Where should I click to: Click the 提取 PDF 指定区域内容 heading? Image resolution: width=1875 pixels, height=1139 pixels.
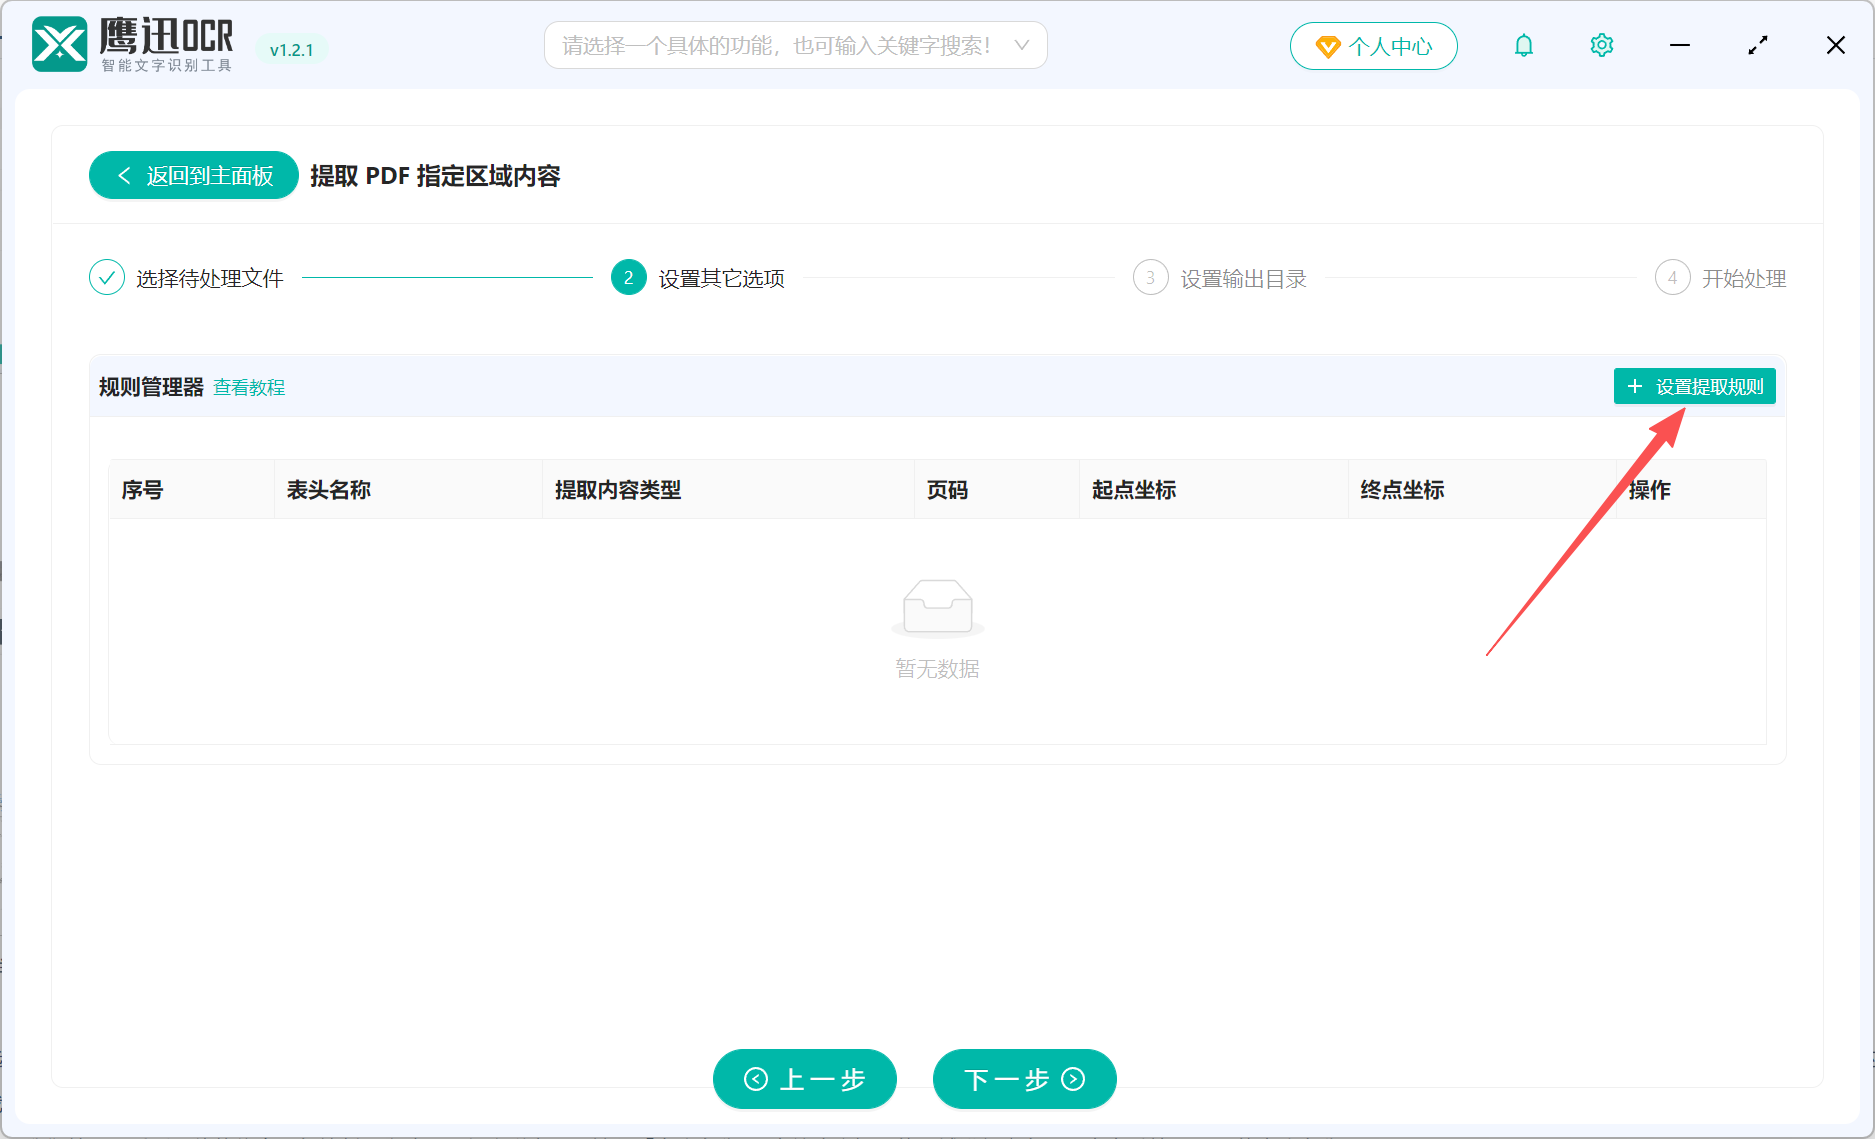point(435,176)
